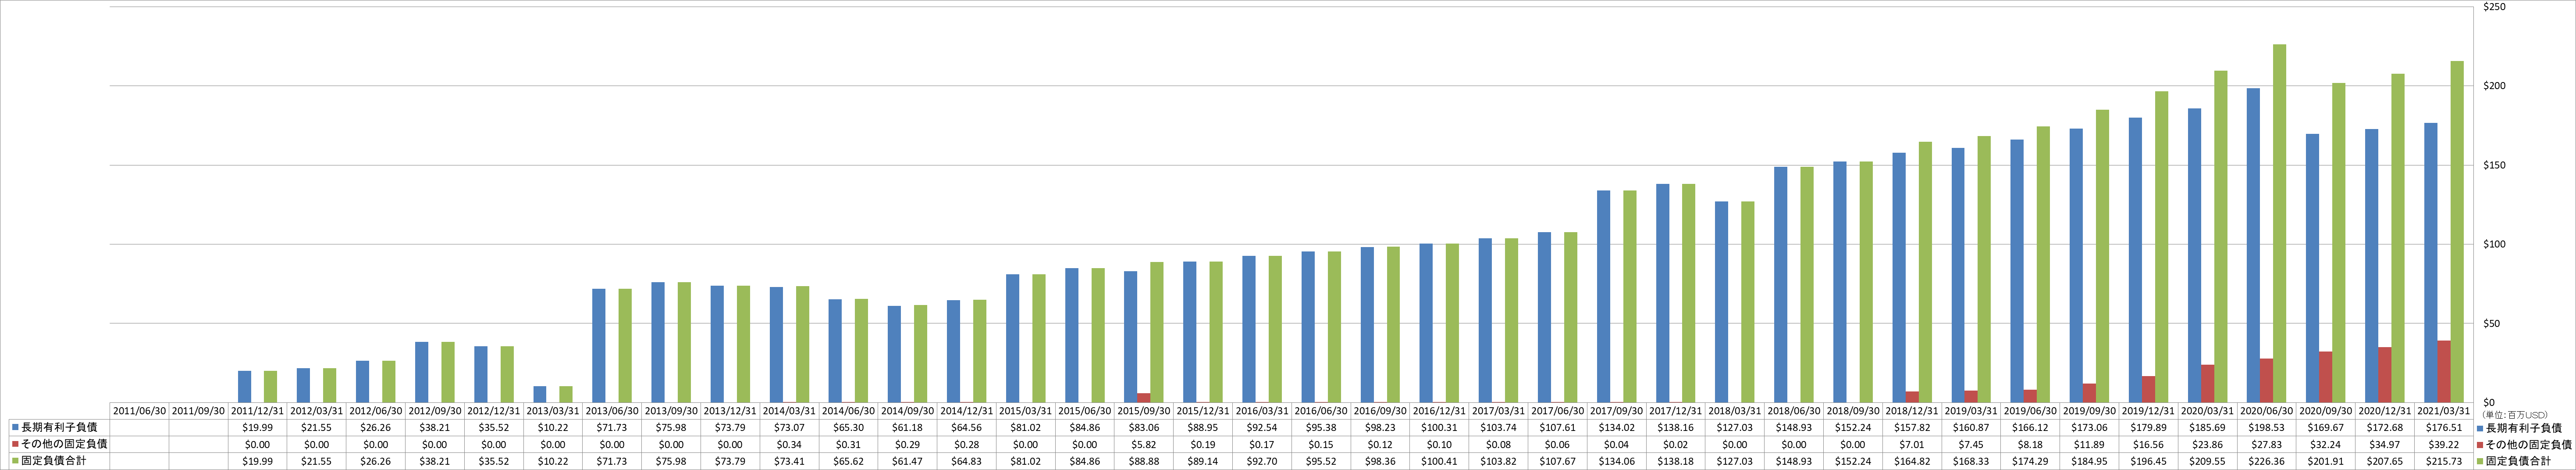Select the $5.82 cell
The image size is (2576, 470).
(x=1144, y=444)
